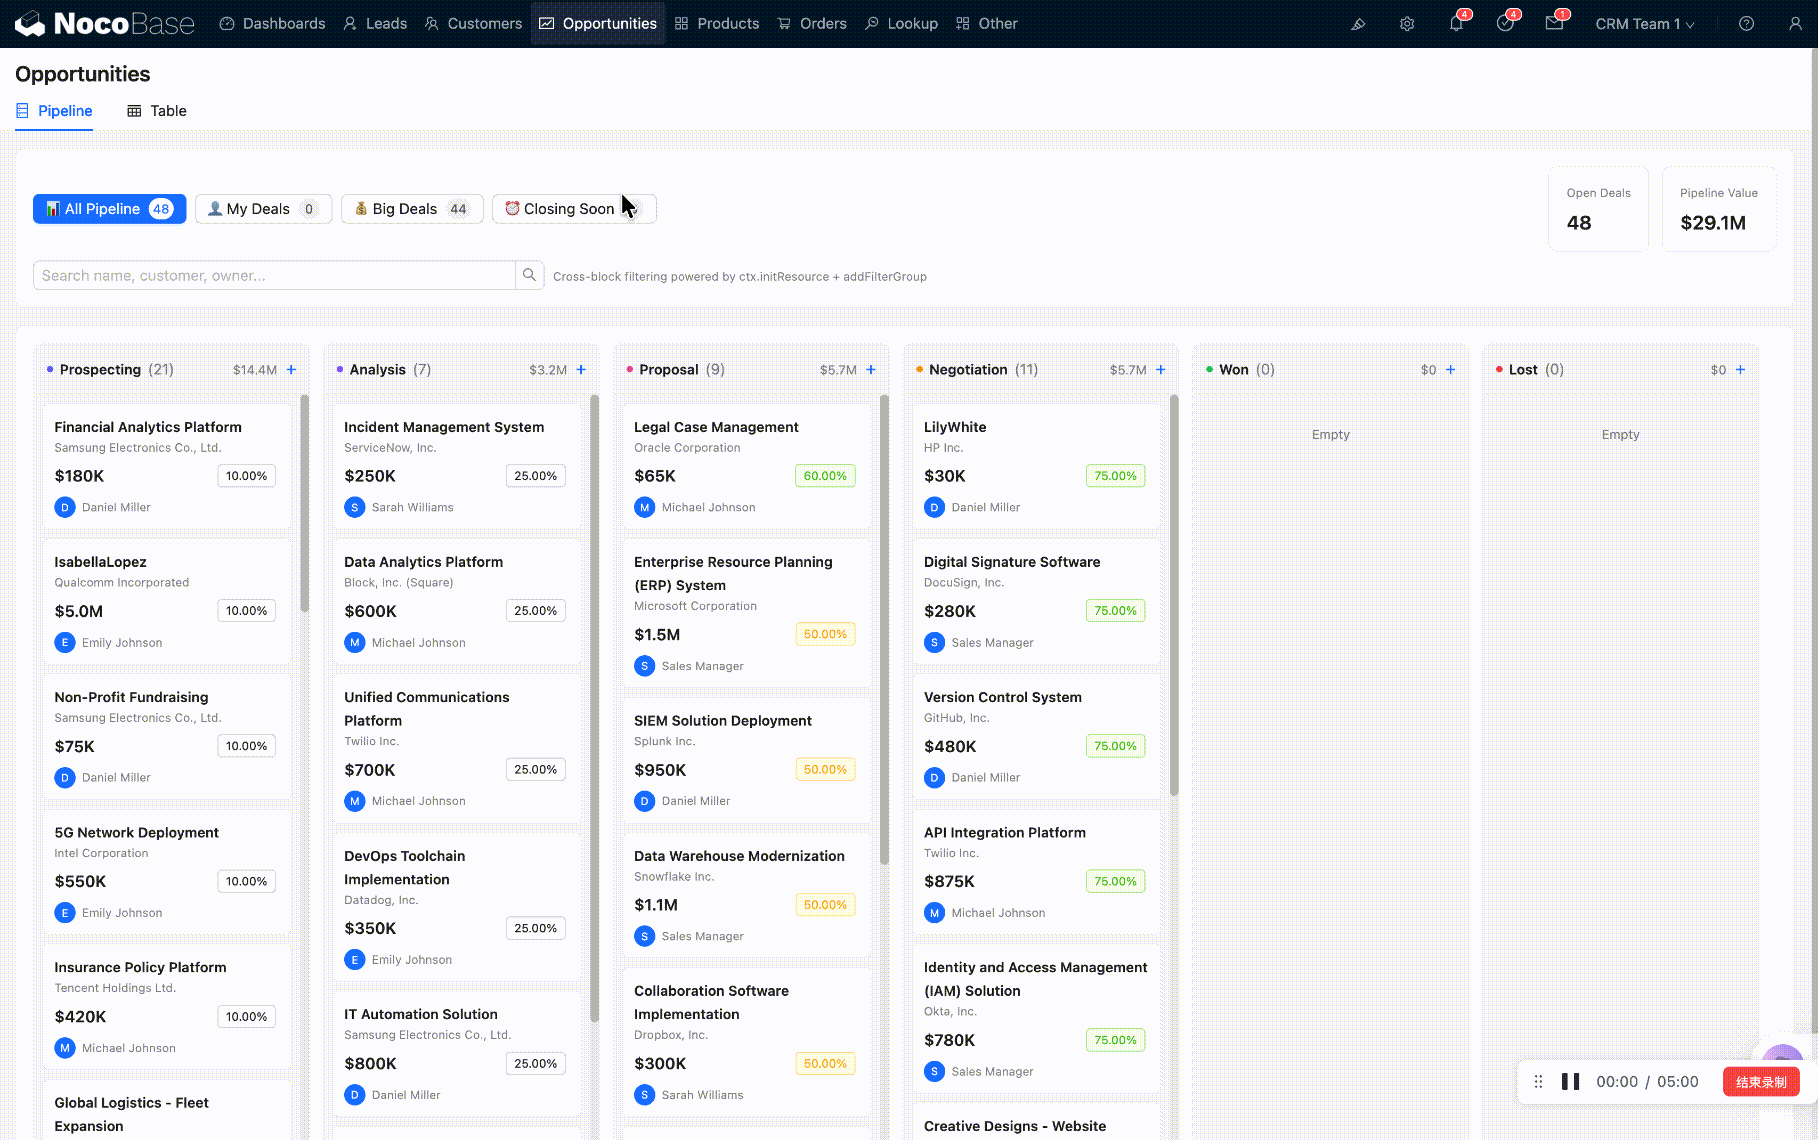Click the search magnifier button

click(529, 275)
